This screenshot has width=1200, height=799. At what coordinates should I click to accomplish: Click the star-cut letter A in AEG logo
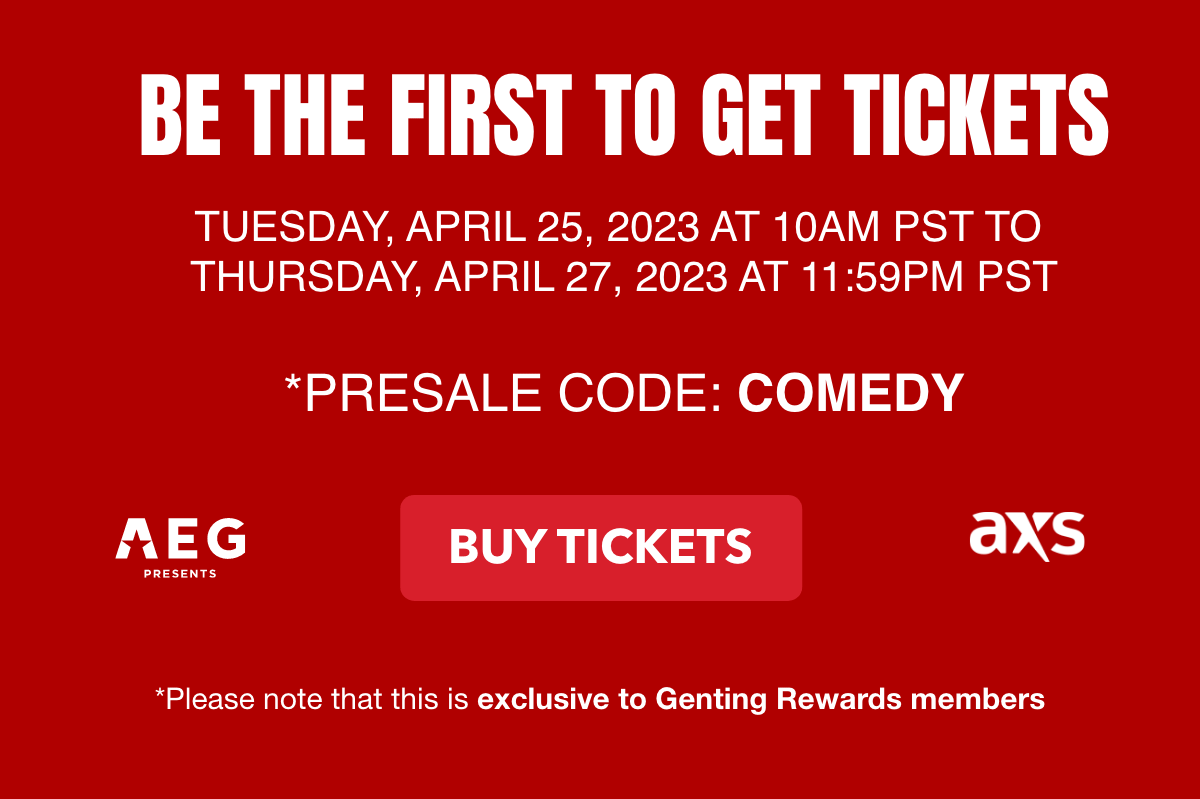[x=133, y=538]
